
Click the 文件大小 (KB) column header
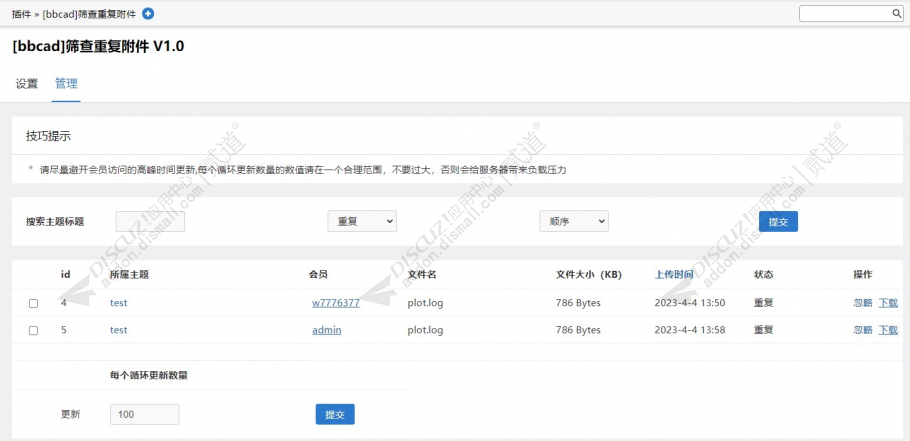[589, 275]
